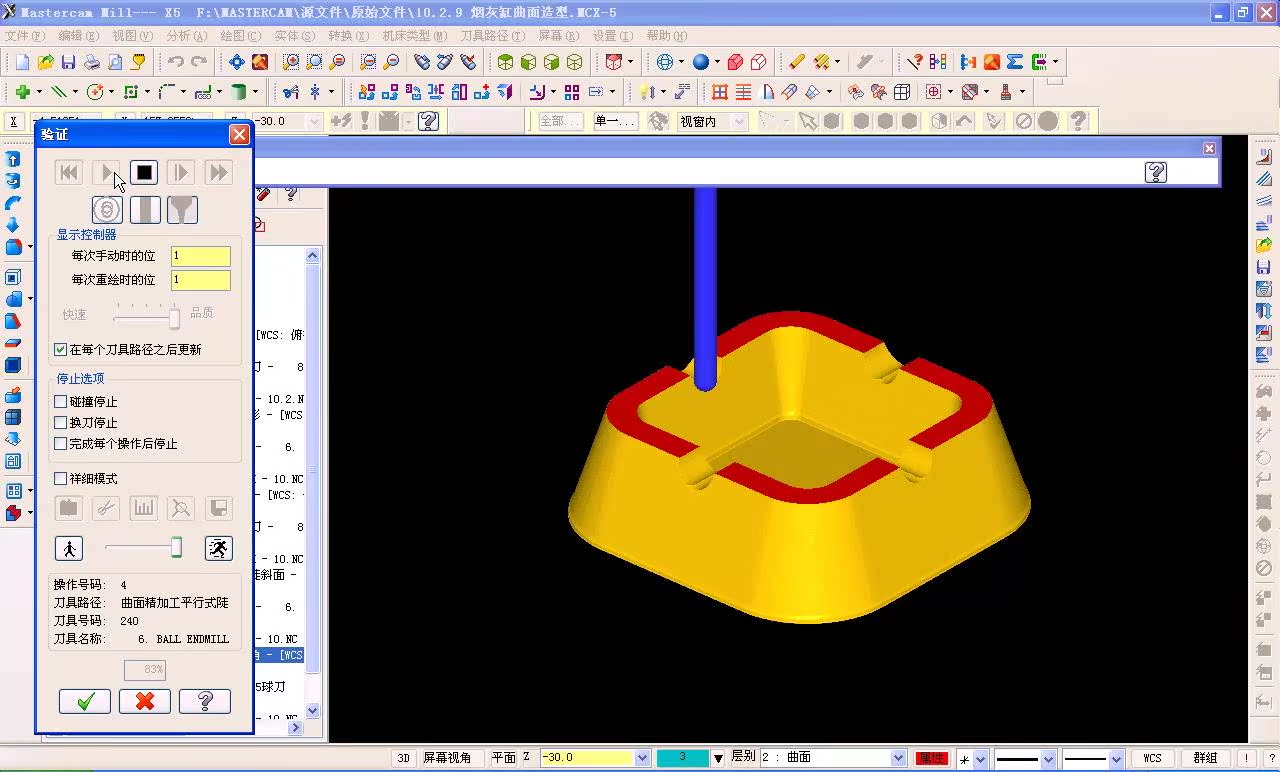Click the Redo arrow icon
The width and height of the screenshot is (1280, 772).
(x=199, y=62)
